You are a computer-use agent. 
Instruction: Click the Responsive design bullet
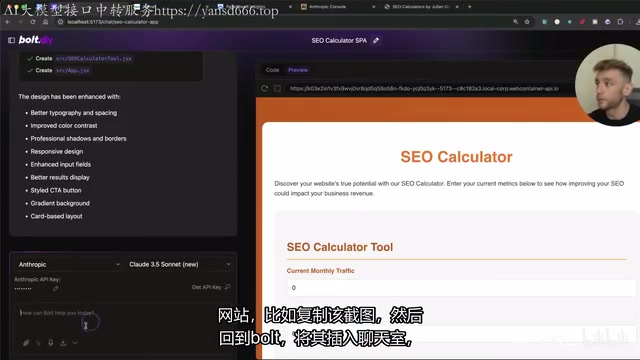[57, 151]
